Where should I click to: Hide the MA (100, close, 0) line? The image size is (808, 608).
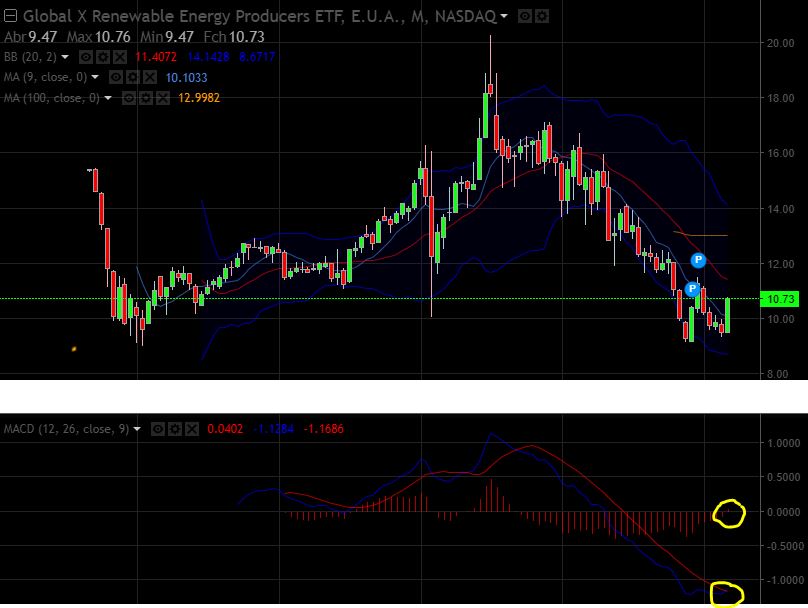click(x=129, y=98)
